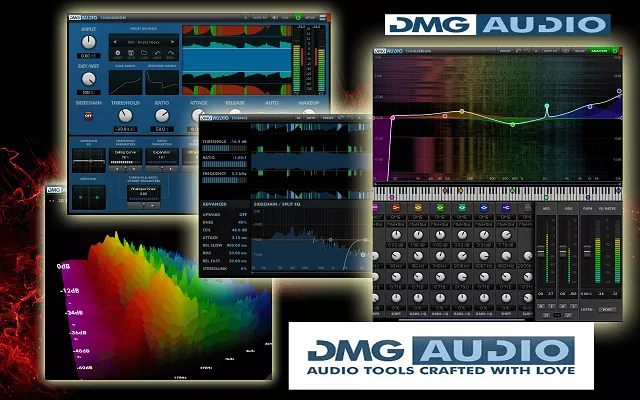
Task: Click the SIDECHAIN / SPLIT EQ header in Essence
Action: [277, 204]
